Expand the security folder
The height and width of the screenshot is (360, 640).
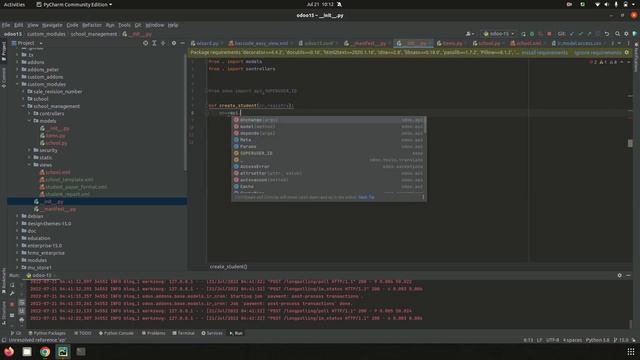tap(30, 150)
